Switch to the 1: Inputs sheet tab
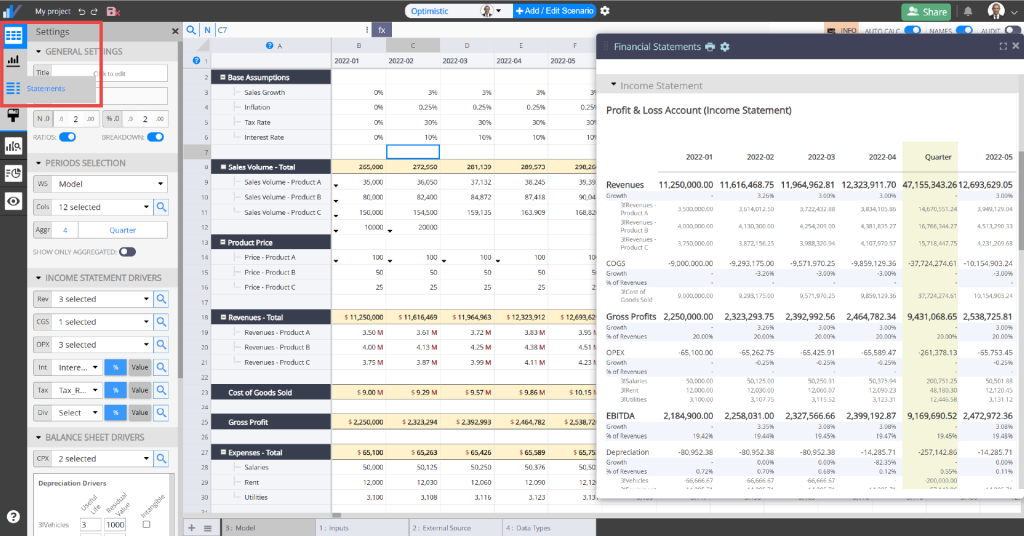 tap(361, 528)
